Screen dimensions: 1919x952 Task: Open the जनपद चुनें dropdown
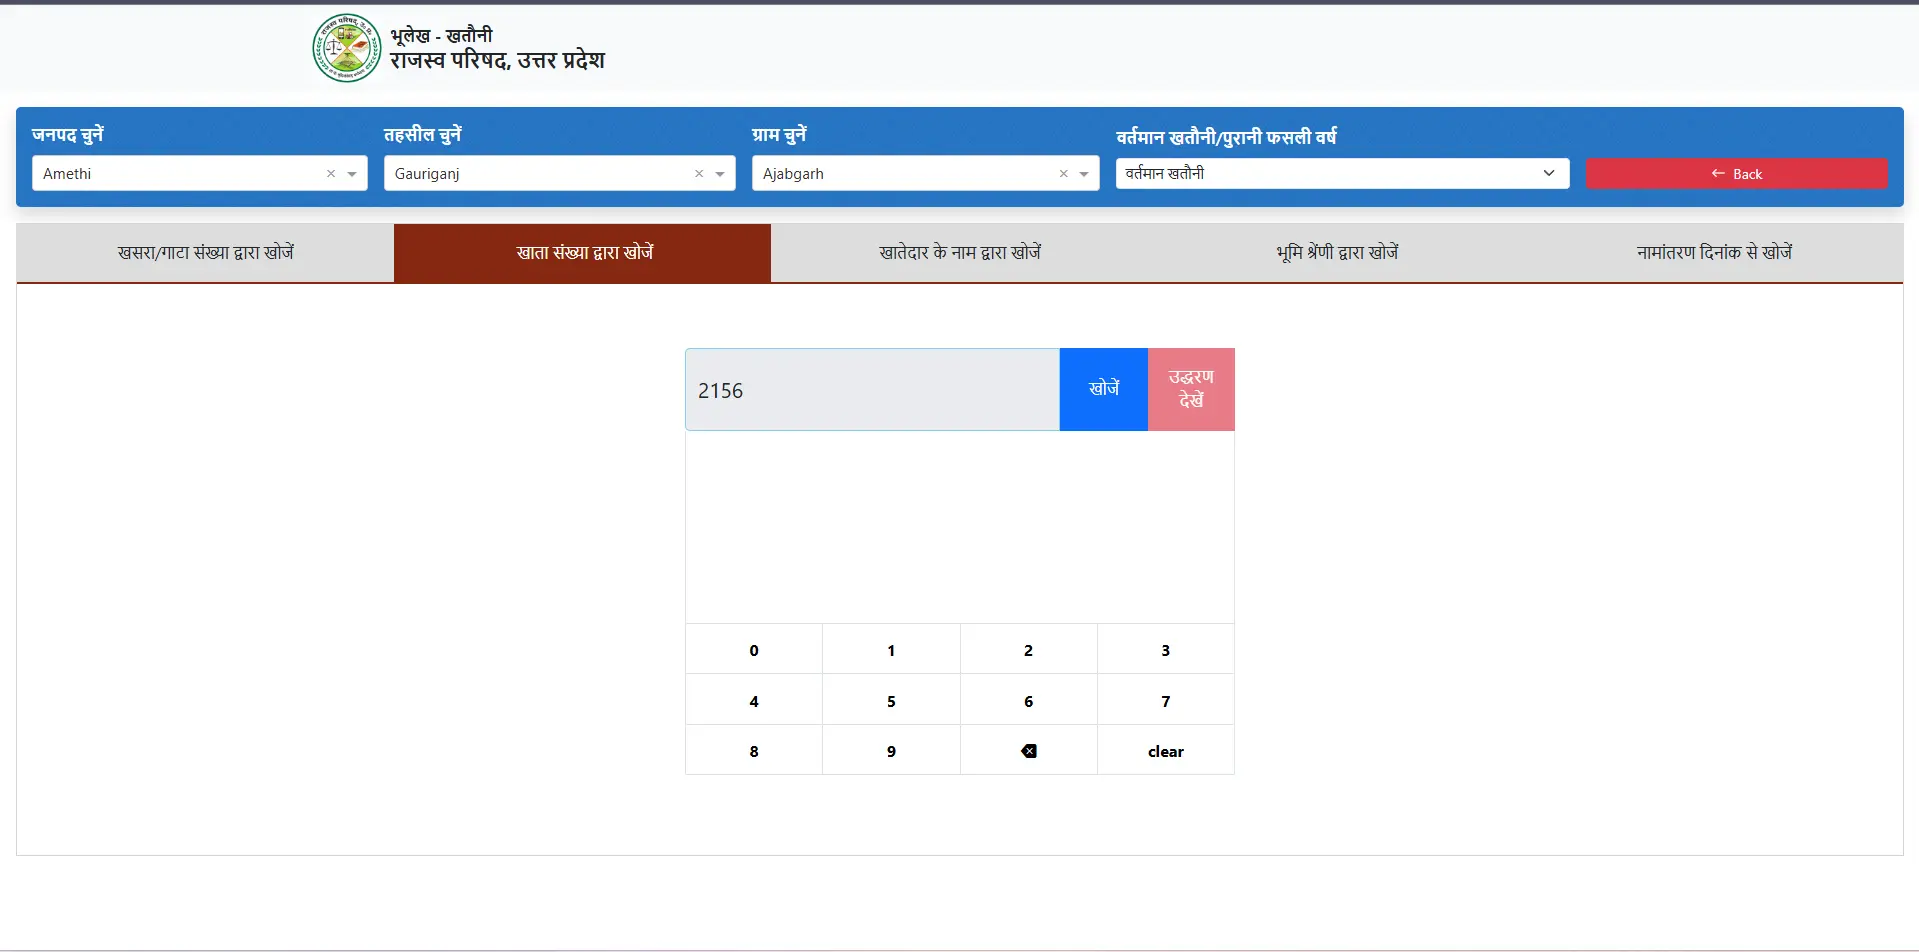pyautogui.click(x=352, y=173)
